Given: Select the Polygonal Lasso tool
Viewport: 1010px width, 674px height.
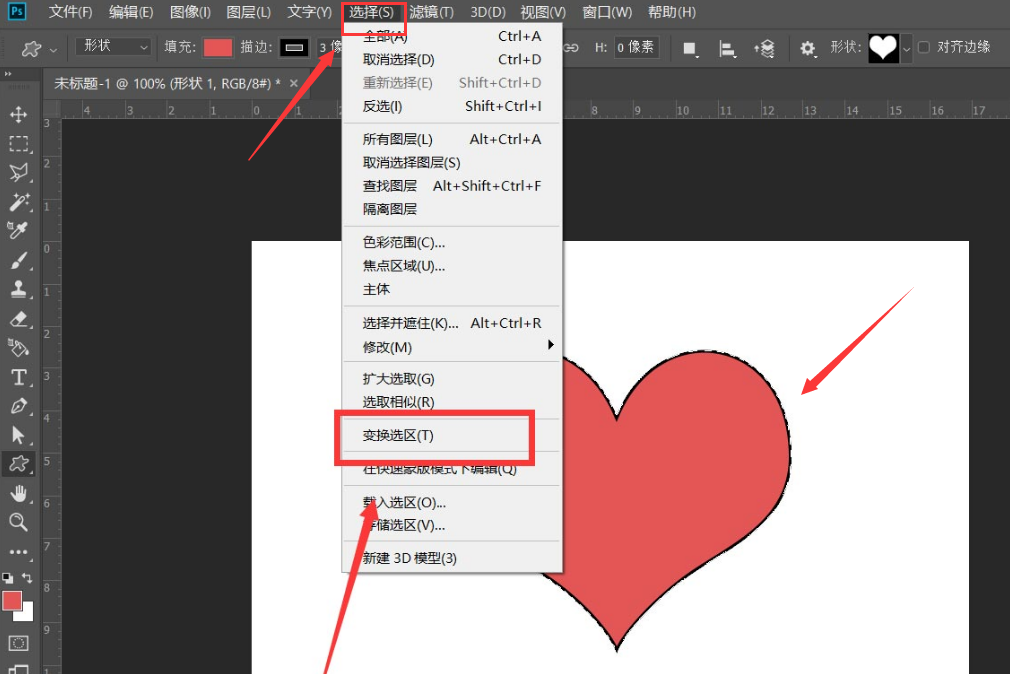Looking at the screenshot, I should tap(18, 172).
